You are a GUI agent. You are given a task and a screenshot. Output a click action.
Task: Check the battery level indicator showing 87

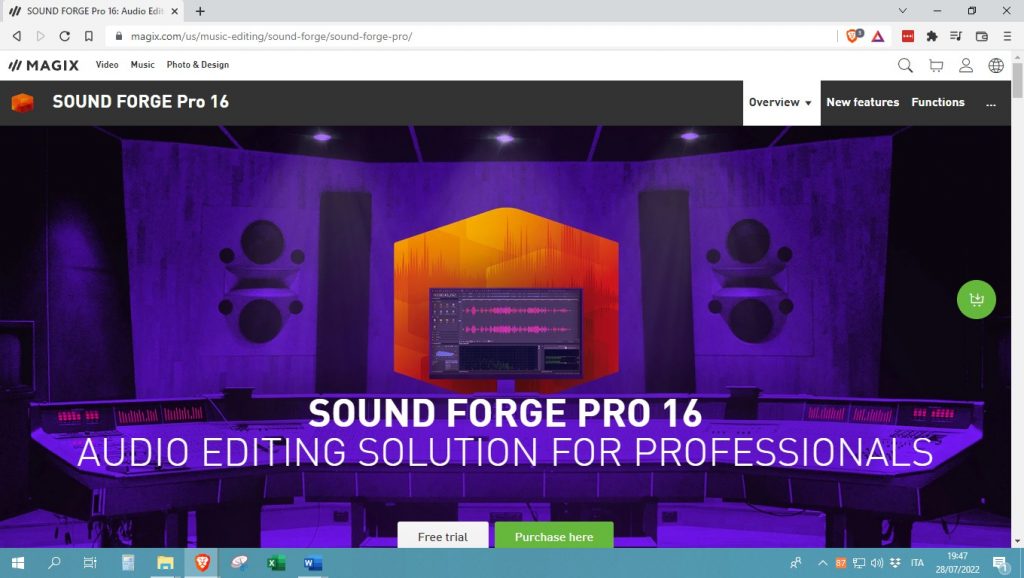[843, 562]
